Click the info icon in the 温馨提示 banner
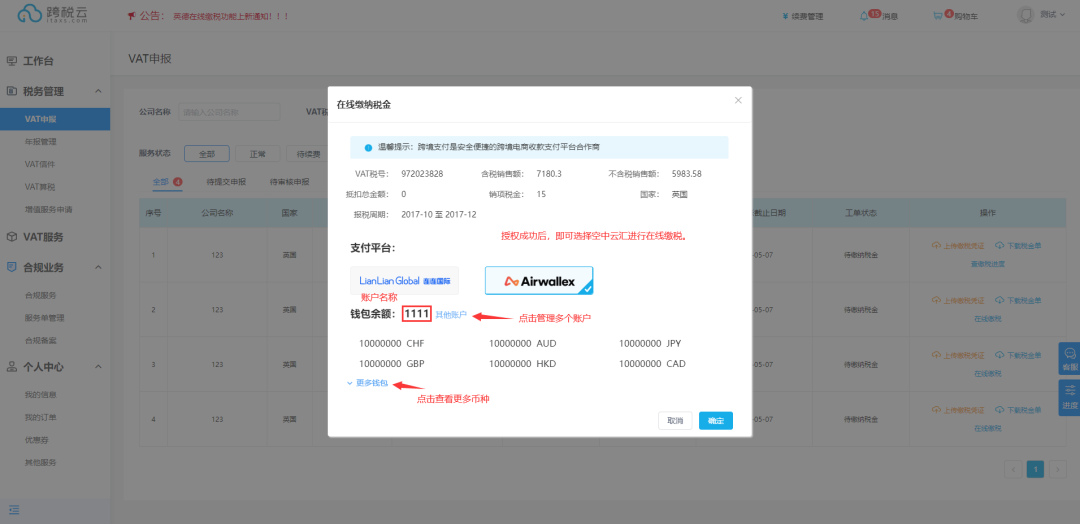 368,148
